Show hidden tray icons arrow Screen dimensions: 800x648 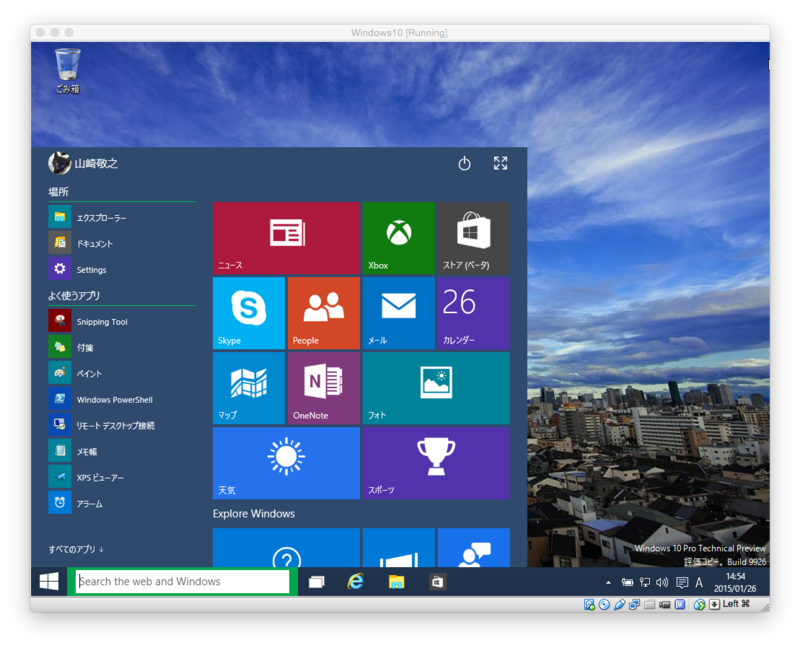[x=608, y=582]
